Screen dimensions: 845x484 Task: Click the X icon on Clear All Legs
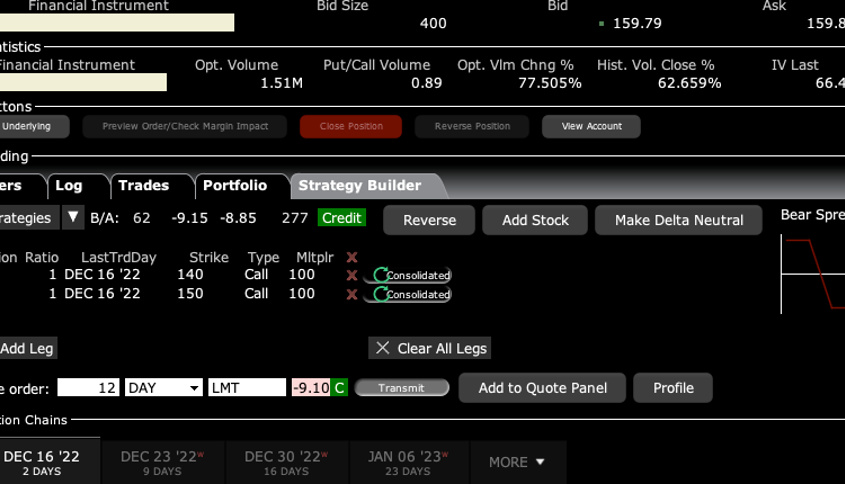point(383,348)
